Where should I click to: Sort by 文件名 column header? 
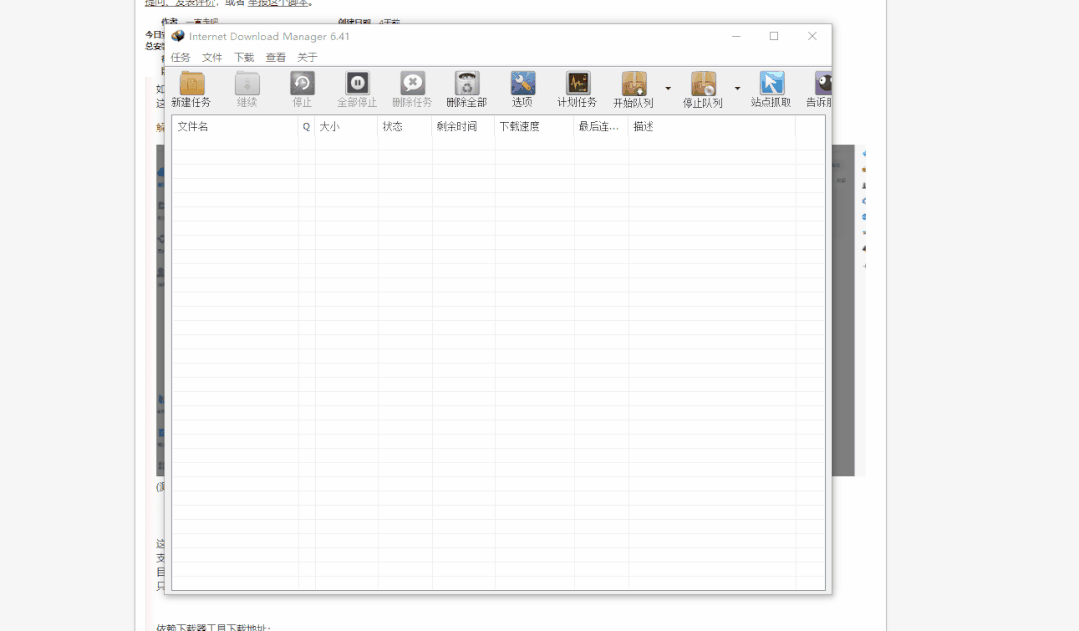click(x=235, y=127)
